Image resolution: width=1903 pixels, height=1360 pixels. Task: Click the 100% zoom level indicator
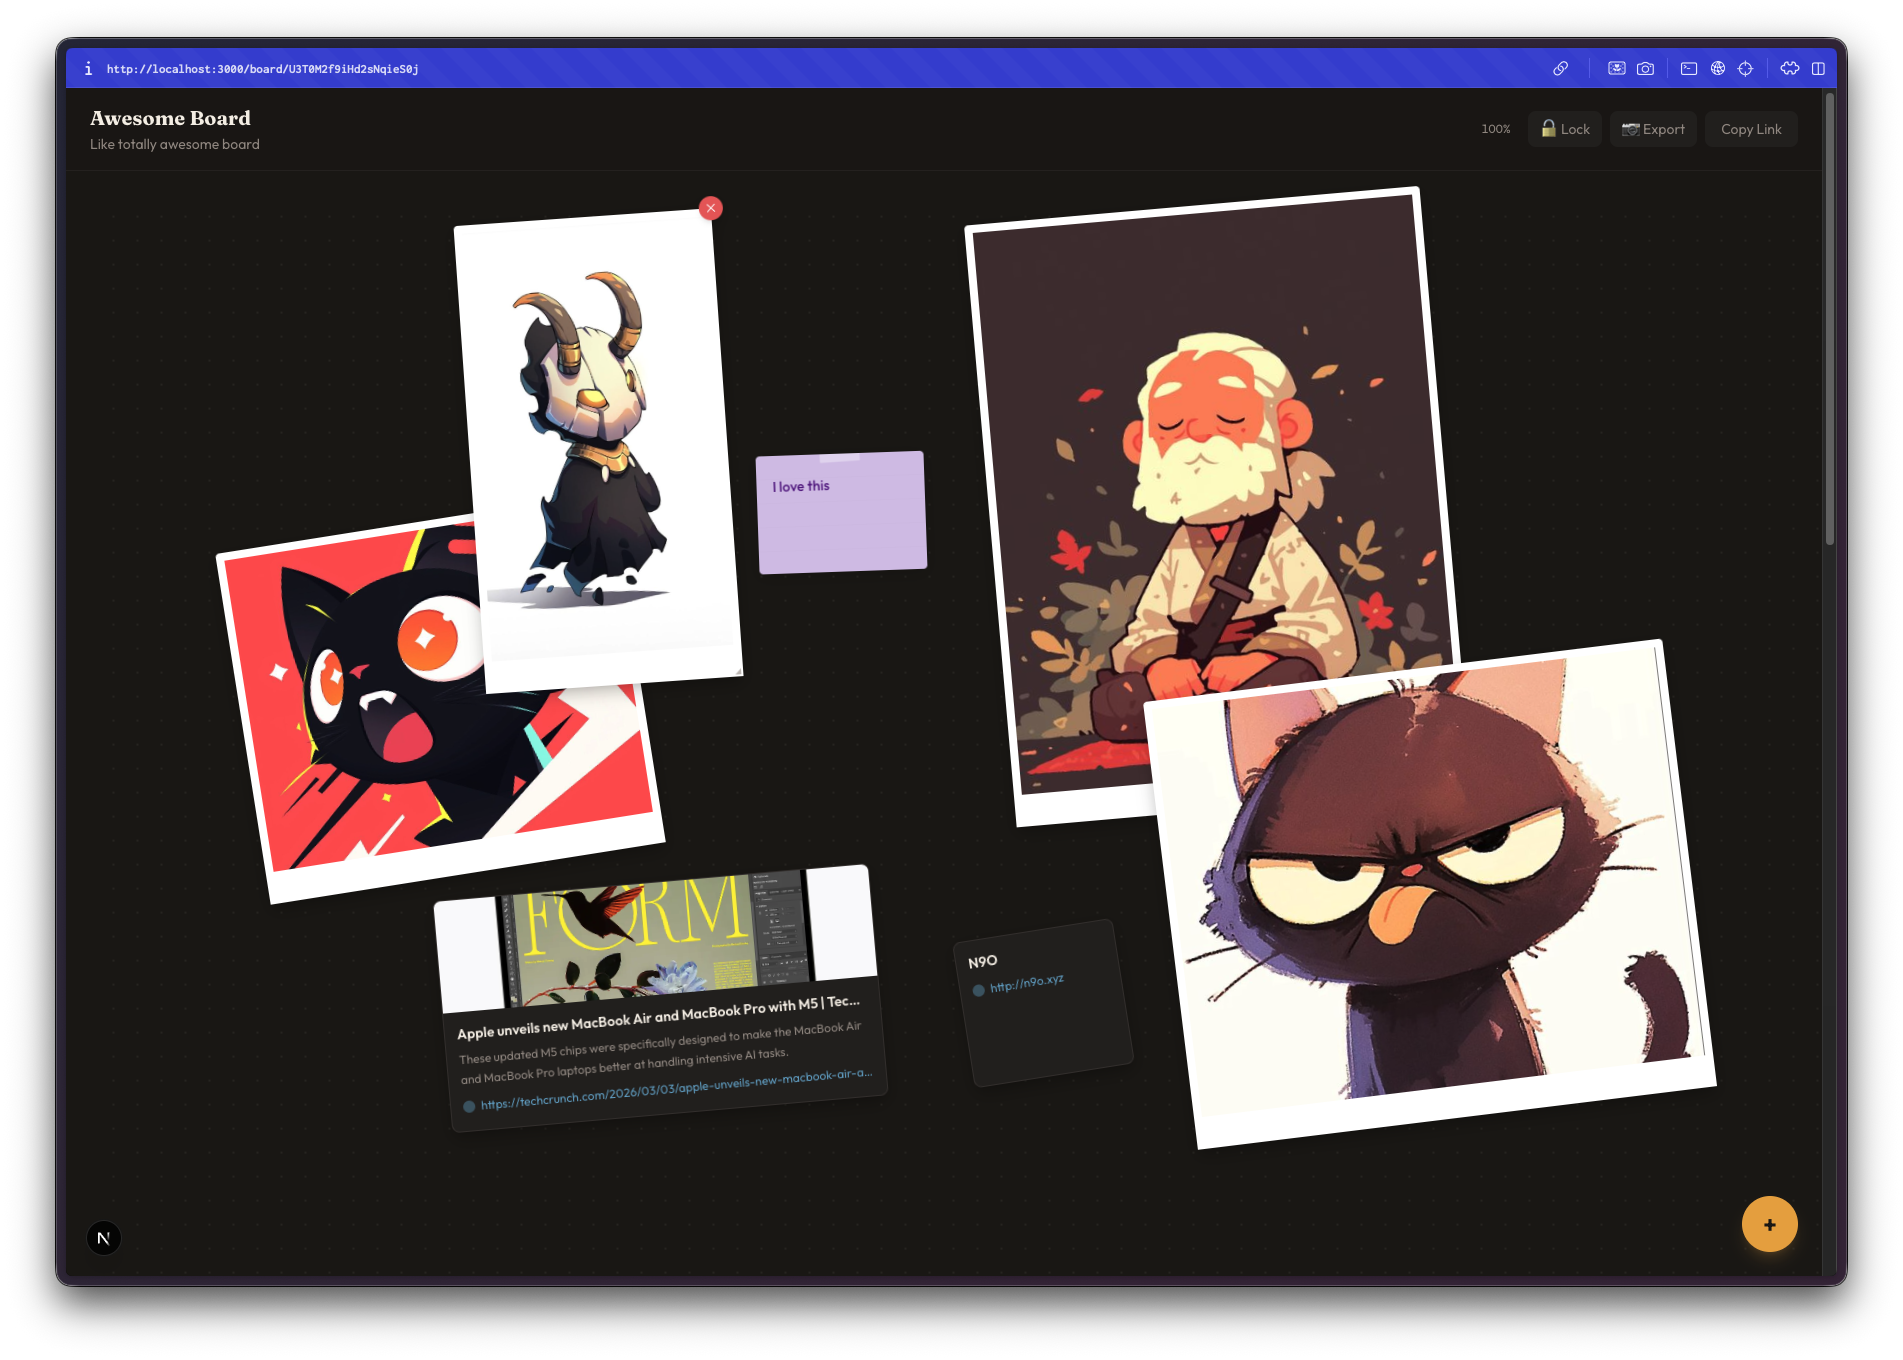pos(1495,128)
